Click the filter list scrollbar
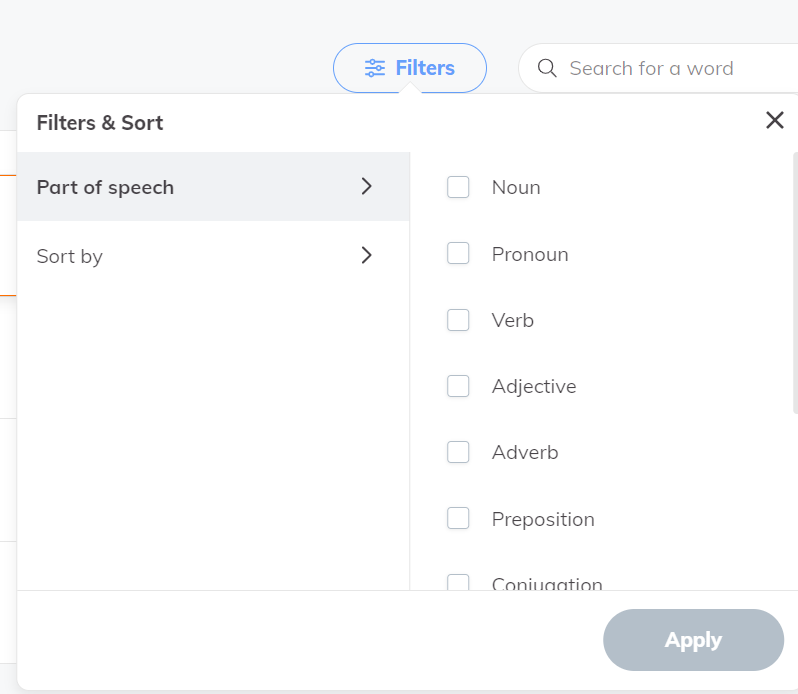 tap(795, 282)
